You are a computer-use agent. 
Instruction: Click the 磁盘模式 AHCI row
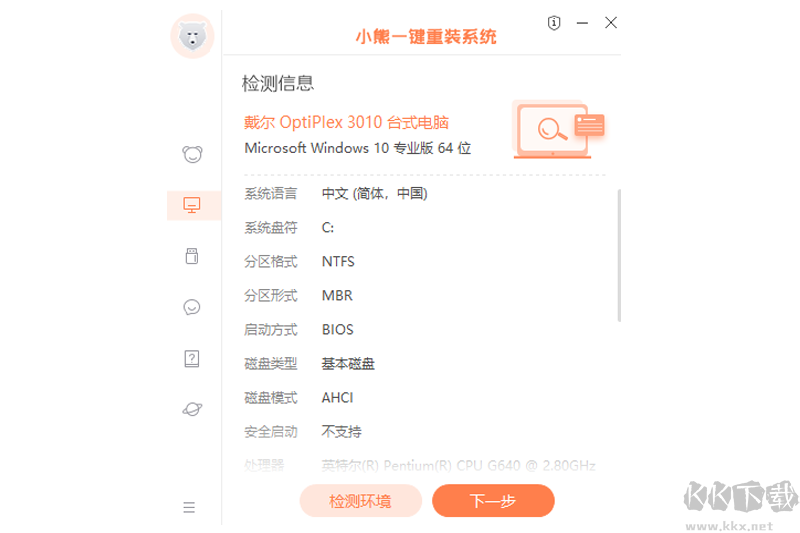point(337,397)
